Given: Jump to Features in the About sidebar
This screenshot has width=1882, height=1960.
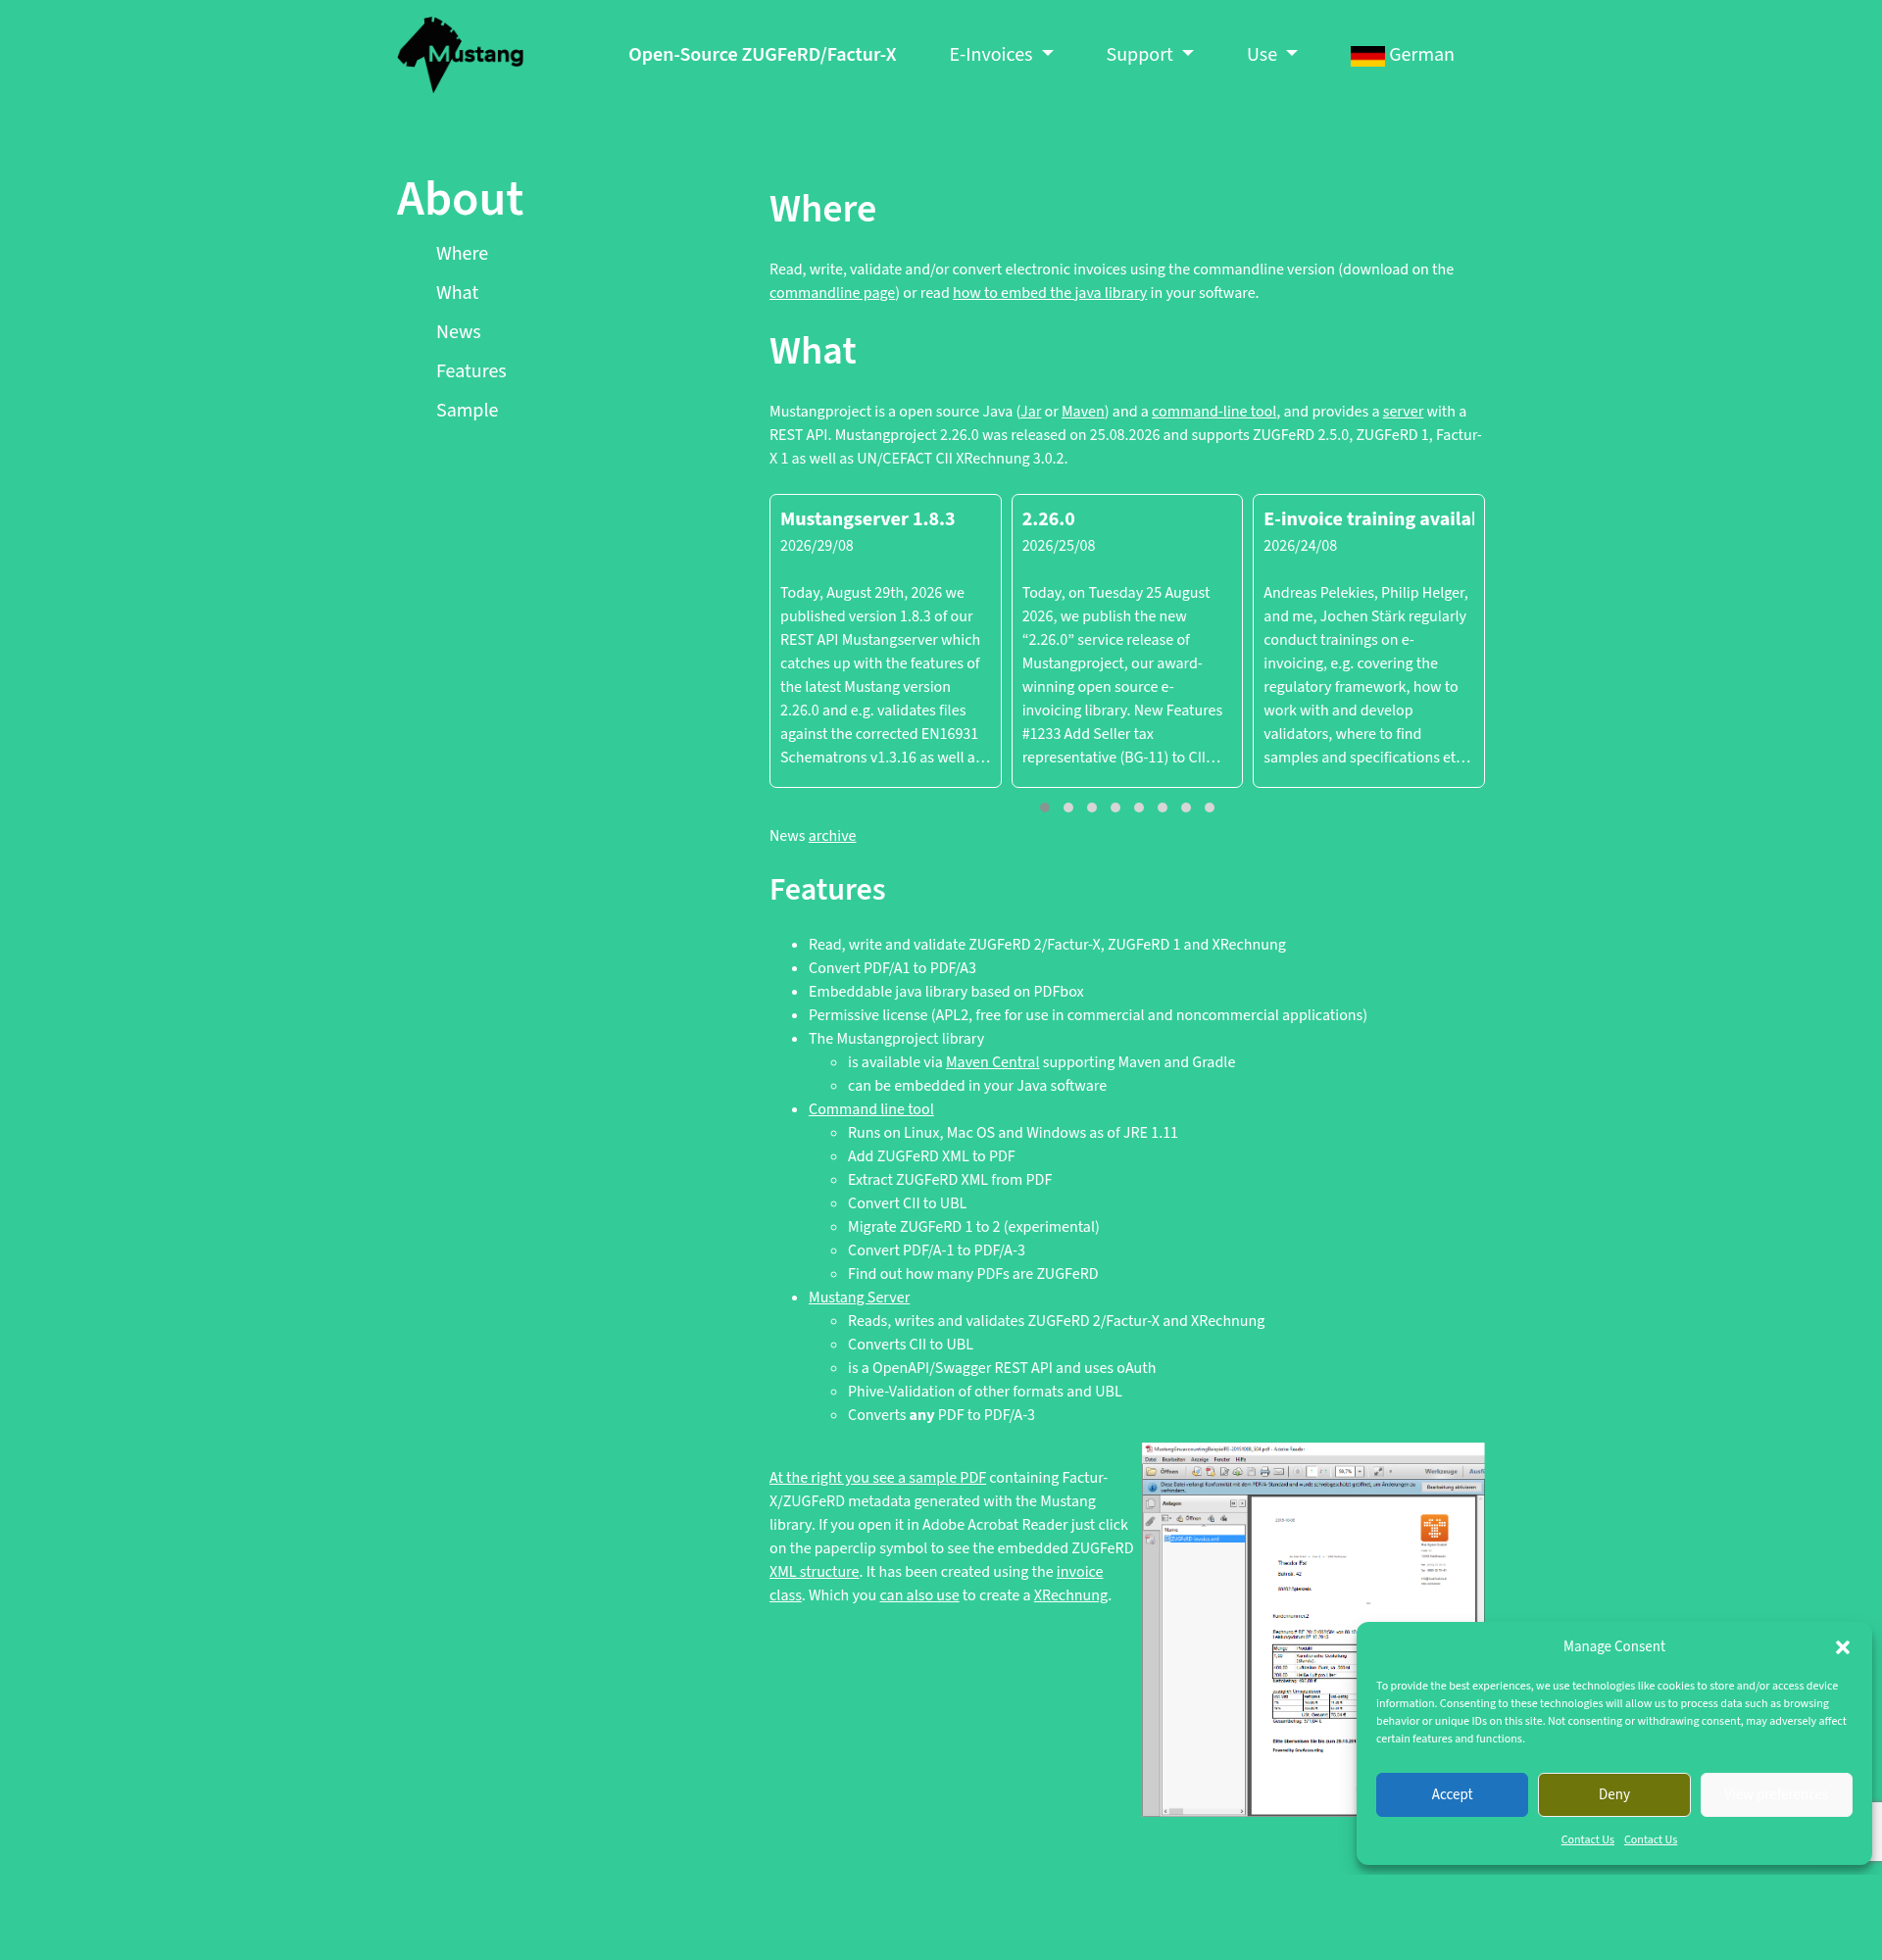Looking at the screenshot, I should coord(471,371).
